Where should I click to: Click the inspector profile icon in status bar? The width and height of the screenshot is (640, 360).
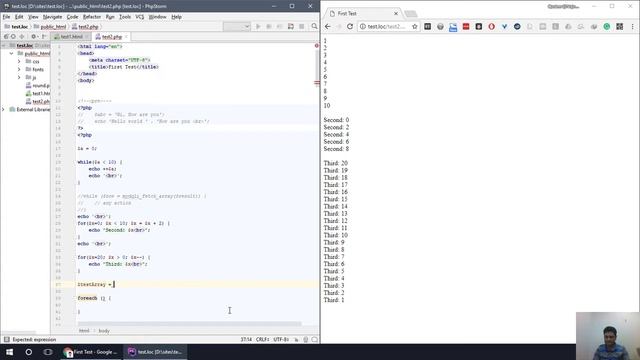click(306, 340)
